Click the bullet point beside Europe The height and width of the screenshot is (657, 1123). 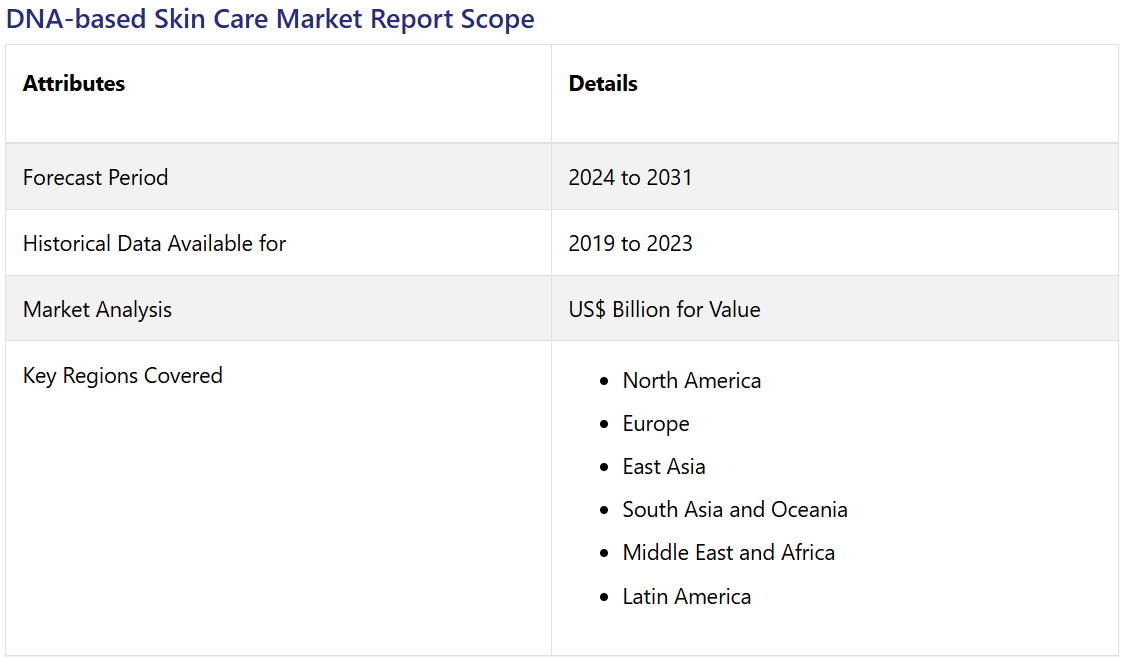[x=603, y=425]
